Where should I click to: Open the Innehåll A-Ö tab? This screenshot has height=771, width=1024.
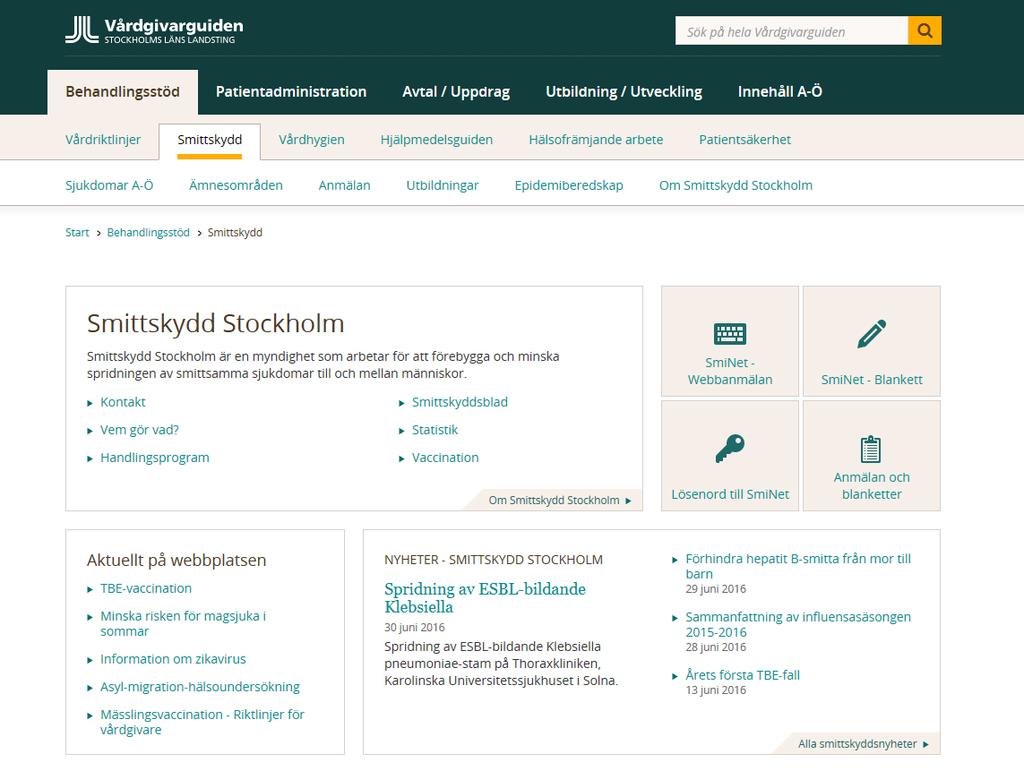pyautogui.click(x=780, y=92)
